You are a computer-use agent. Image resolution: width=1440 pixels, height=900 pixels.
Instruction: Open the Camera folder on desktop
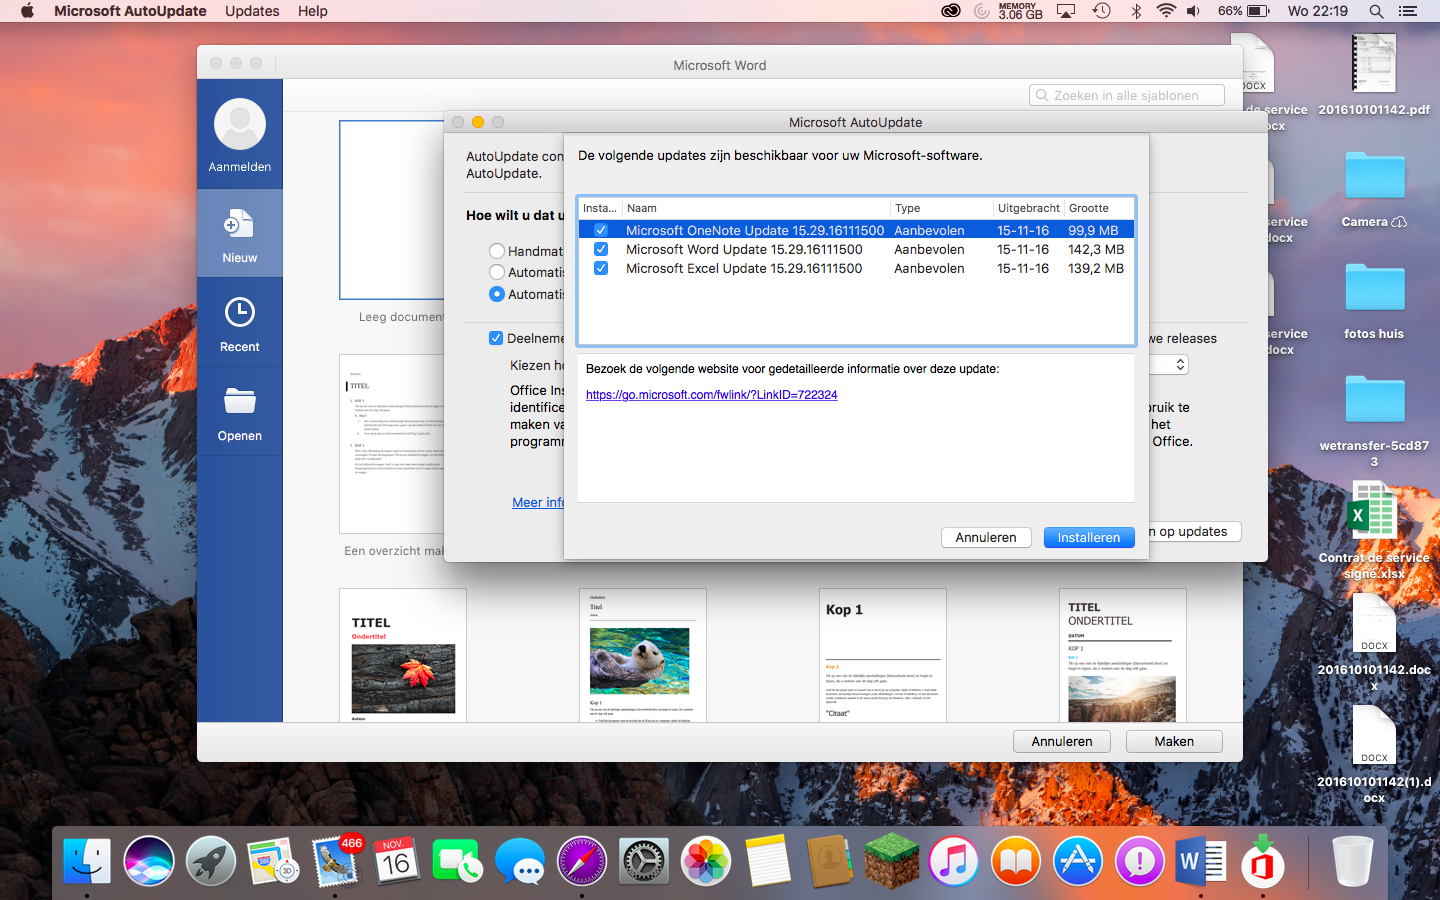[x=1374, y=177]
